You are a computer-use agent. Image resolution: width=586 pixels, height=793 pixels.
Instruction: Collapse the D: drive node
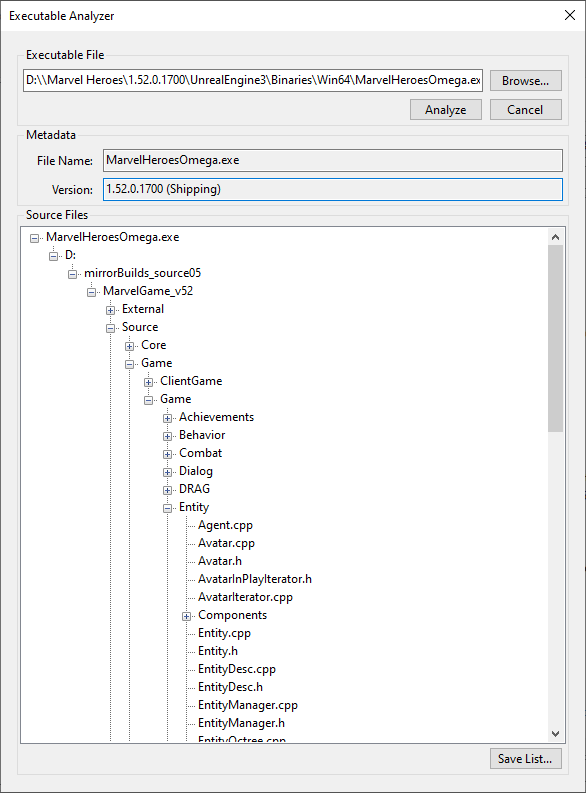pyautogui.click(x=54, y=256)
